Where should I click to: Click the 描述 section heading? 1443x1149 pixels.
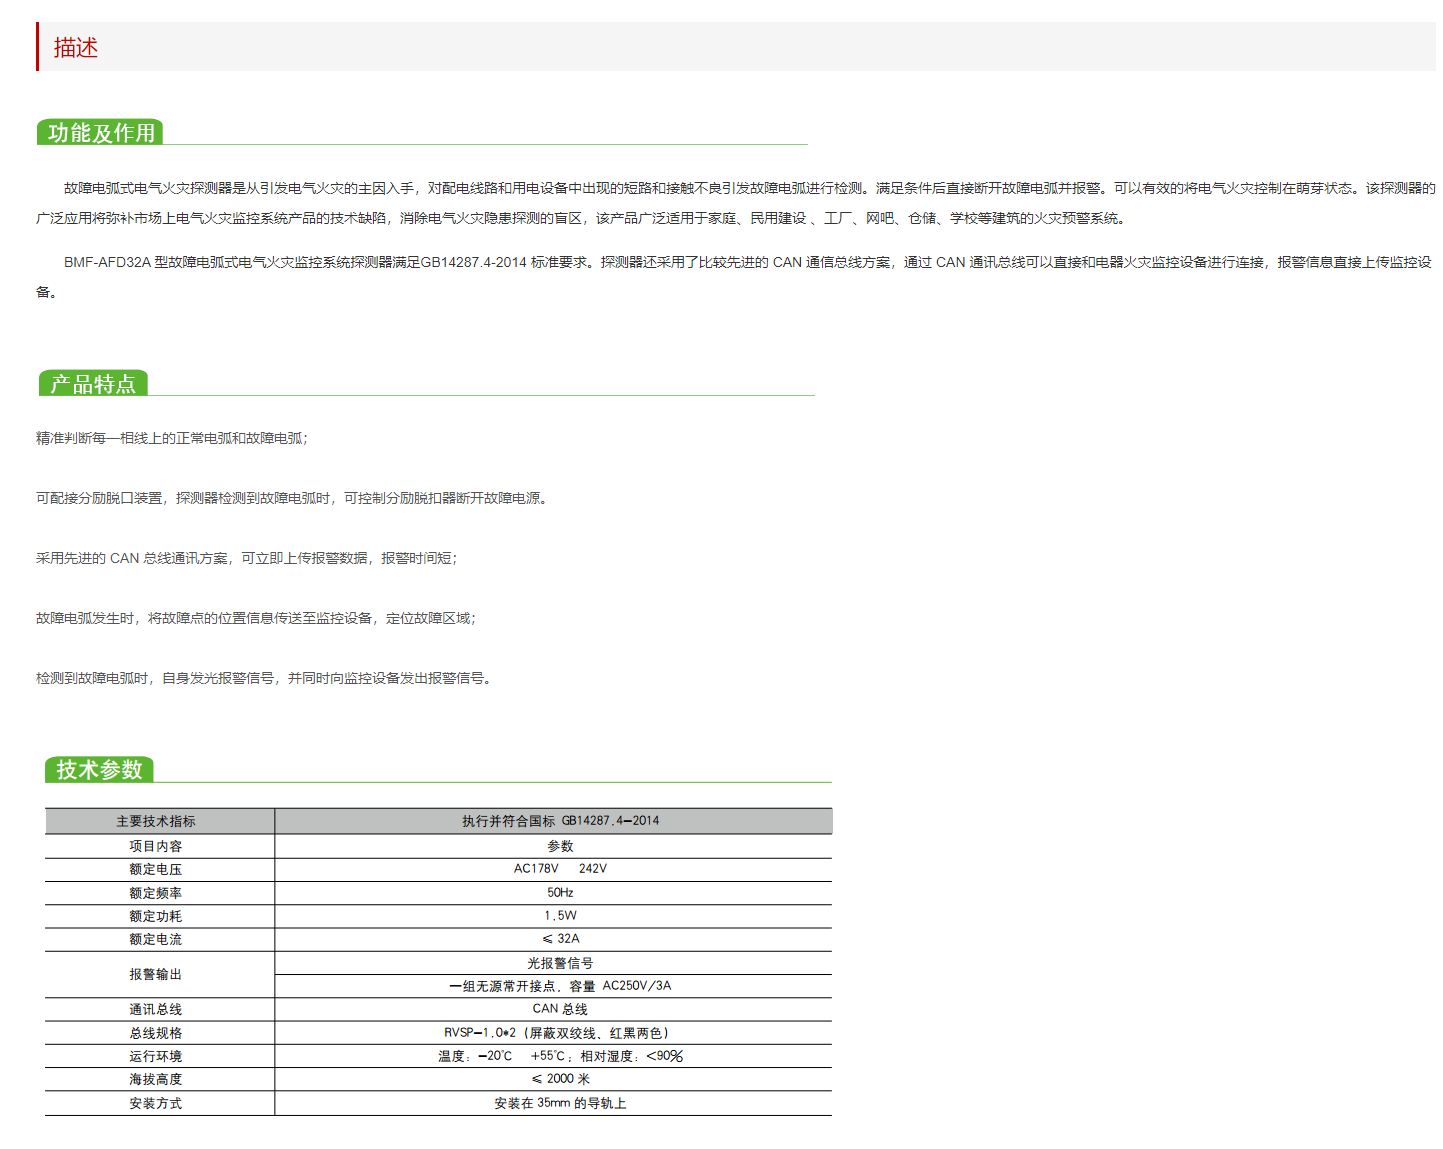pyautogui.click(x=74, y=47)
